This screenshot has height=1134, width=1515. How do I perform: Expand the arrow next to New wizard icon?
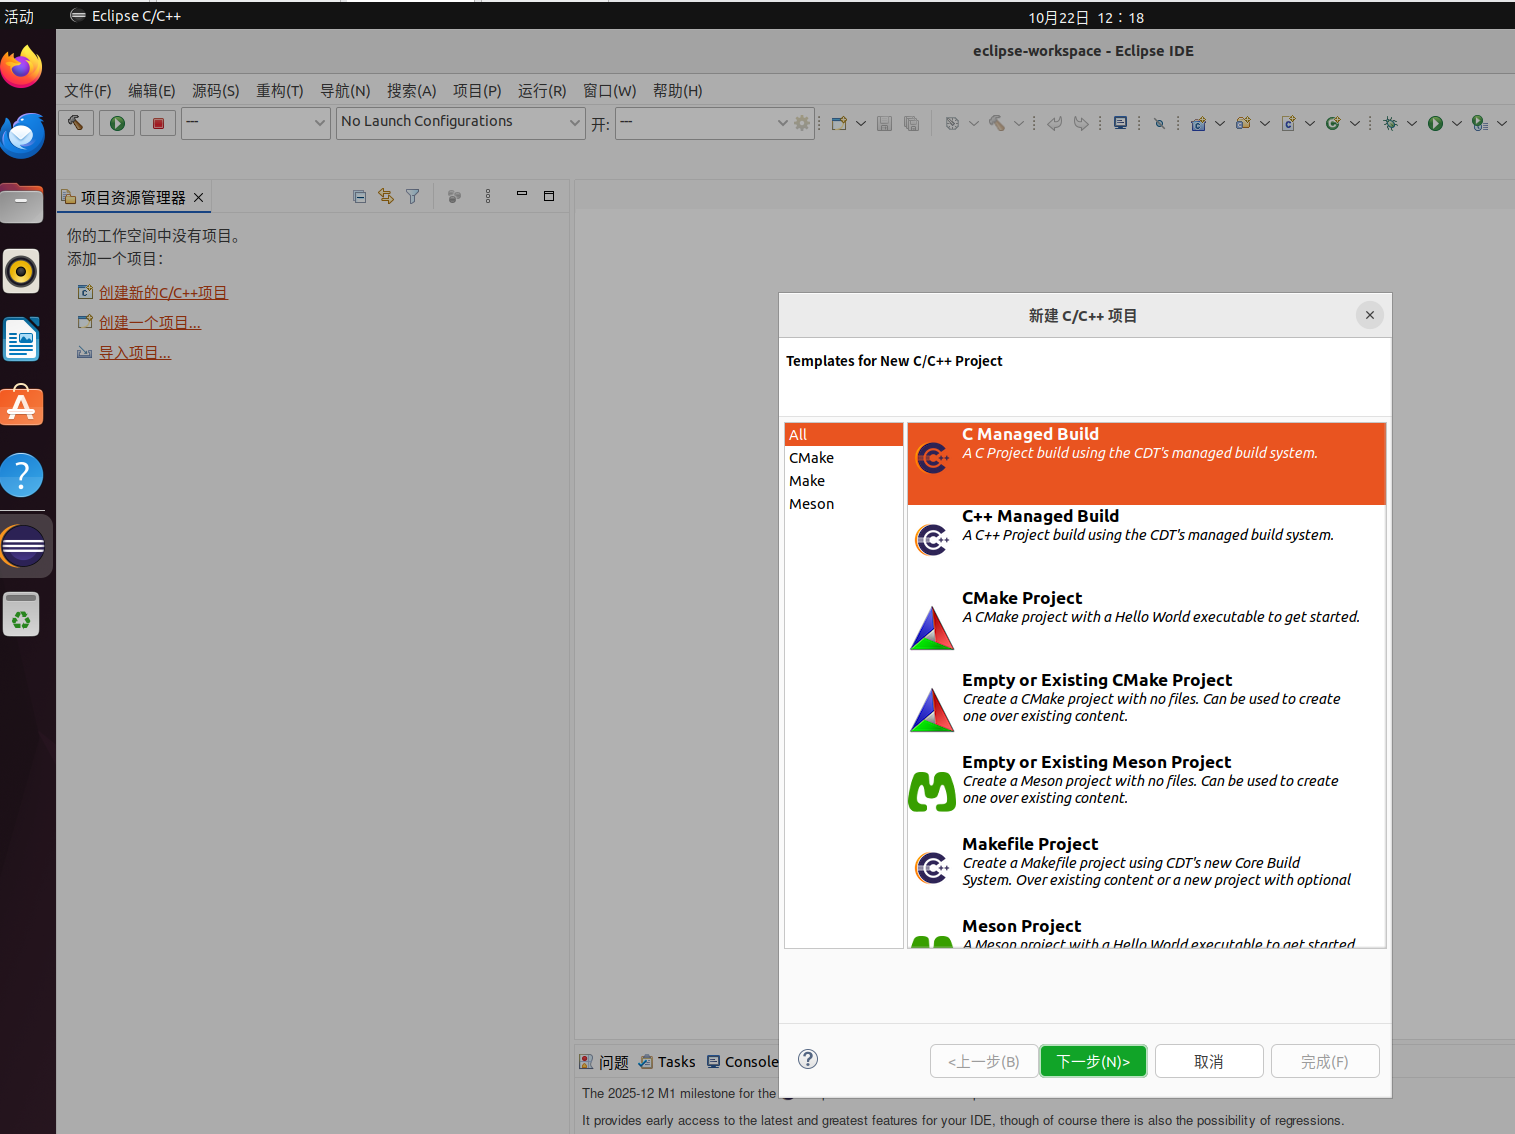(x=860, y=123)
